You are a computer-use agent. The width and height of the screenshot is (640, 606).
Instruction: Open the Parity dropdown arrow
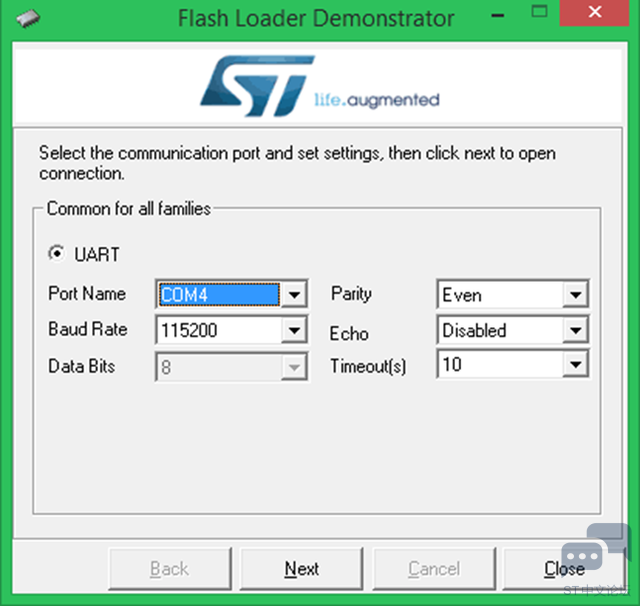click(576, 294)
